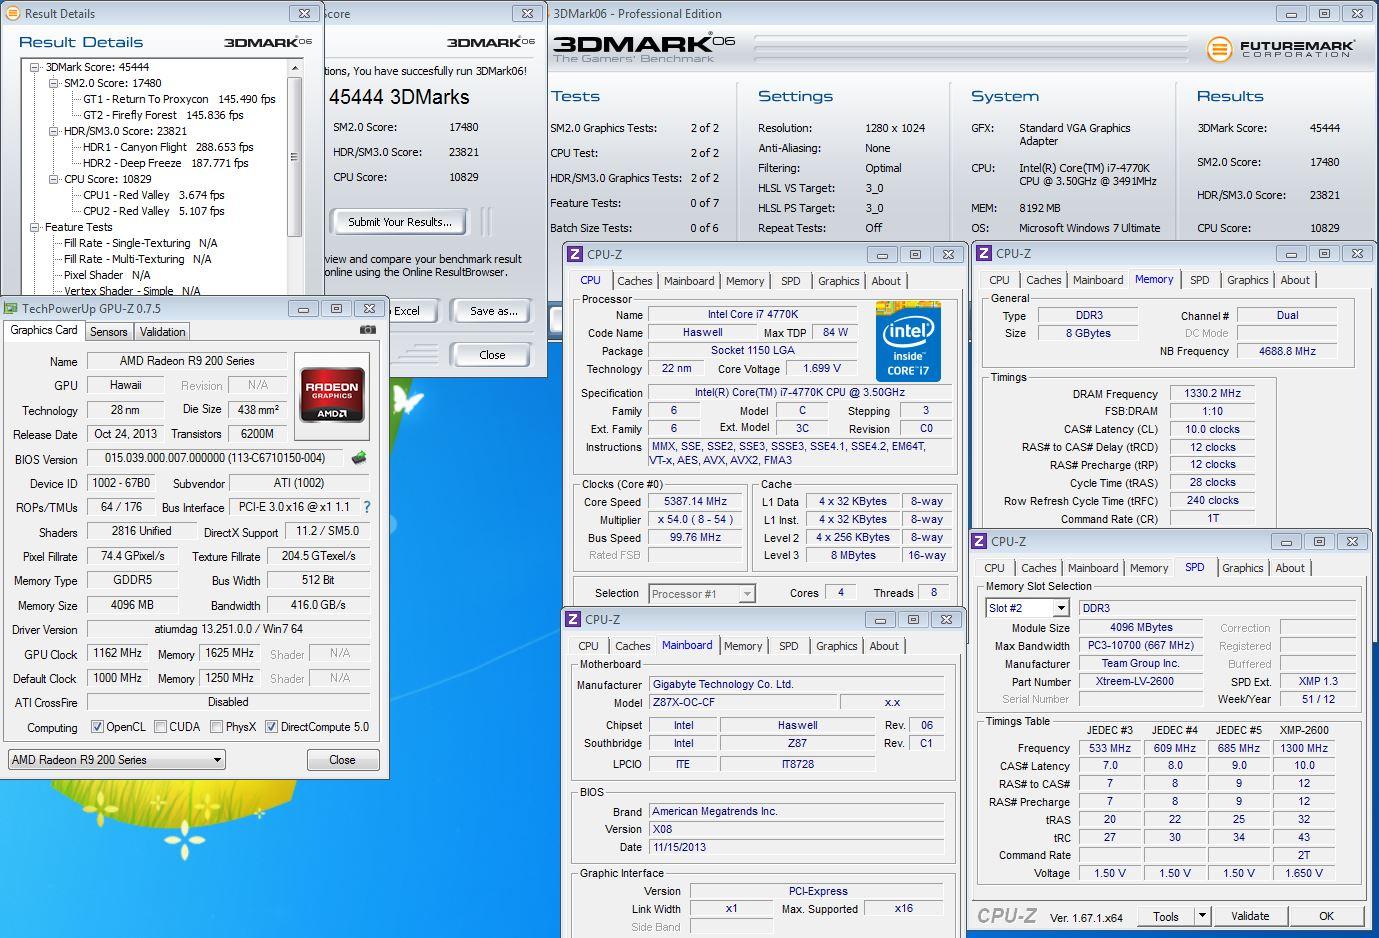Select the Pixel Shader tree row

click(x=107, y=275)
